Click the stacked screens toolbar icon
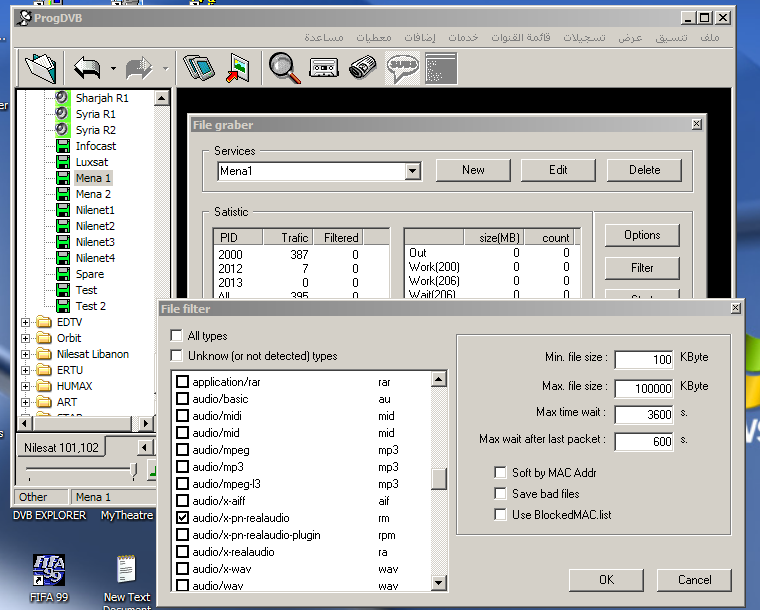760x610 pixels. click(198, 68)
